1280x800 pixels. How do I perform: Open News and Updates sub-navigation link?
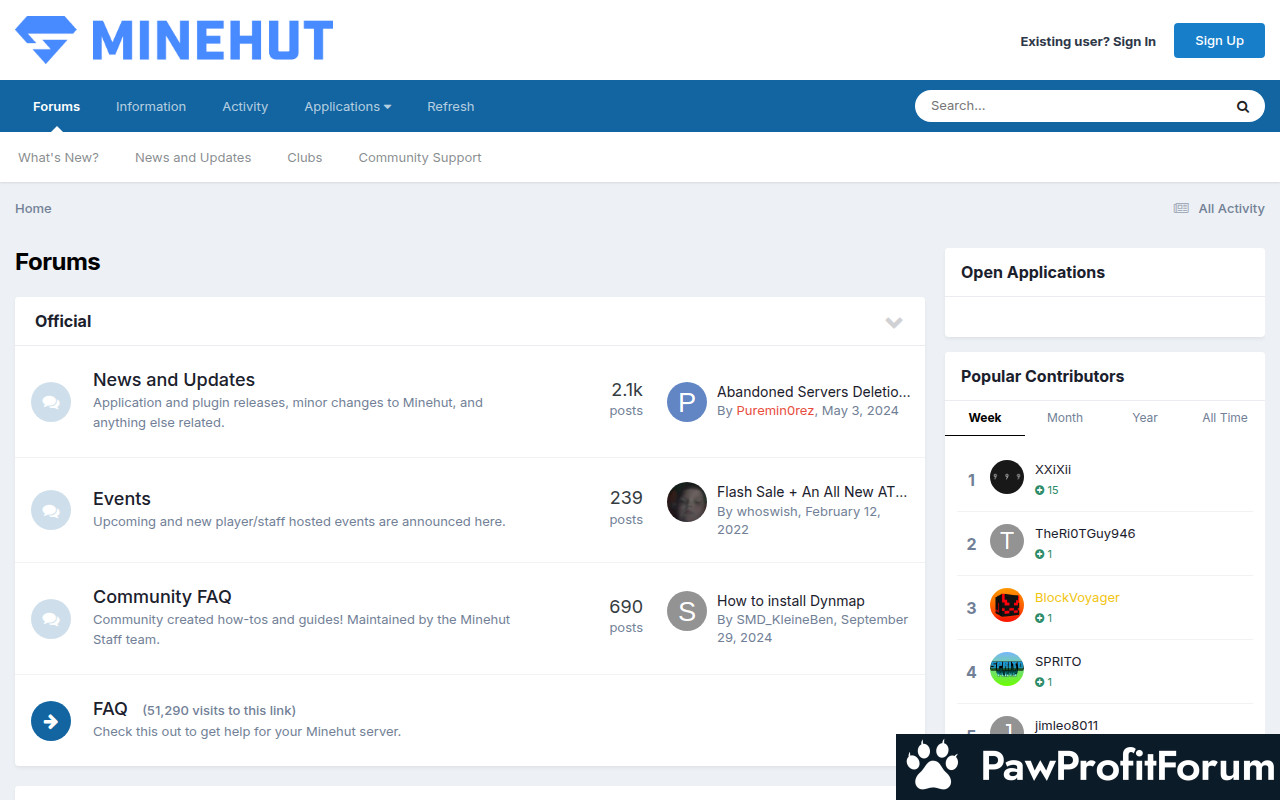[193, 157]
